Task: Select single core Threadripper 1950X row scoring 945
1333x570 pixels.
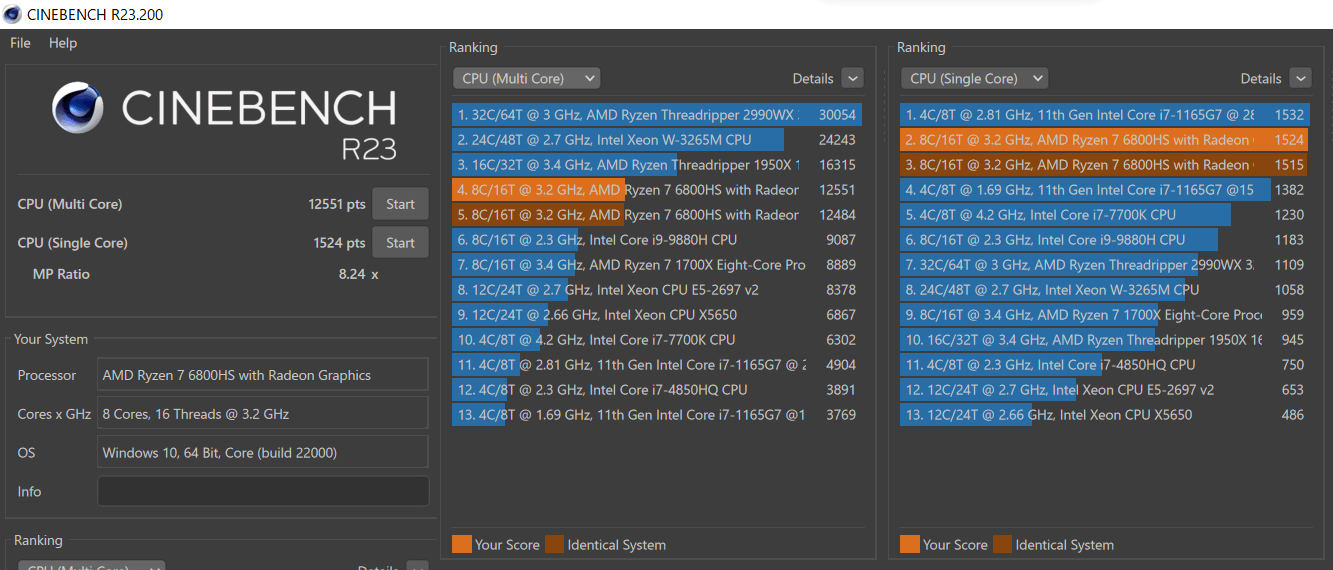Action: (x=1105, y=340)
